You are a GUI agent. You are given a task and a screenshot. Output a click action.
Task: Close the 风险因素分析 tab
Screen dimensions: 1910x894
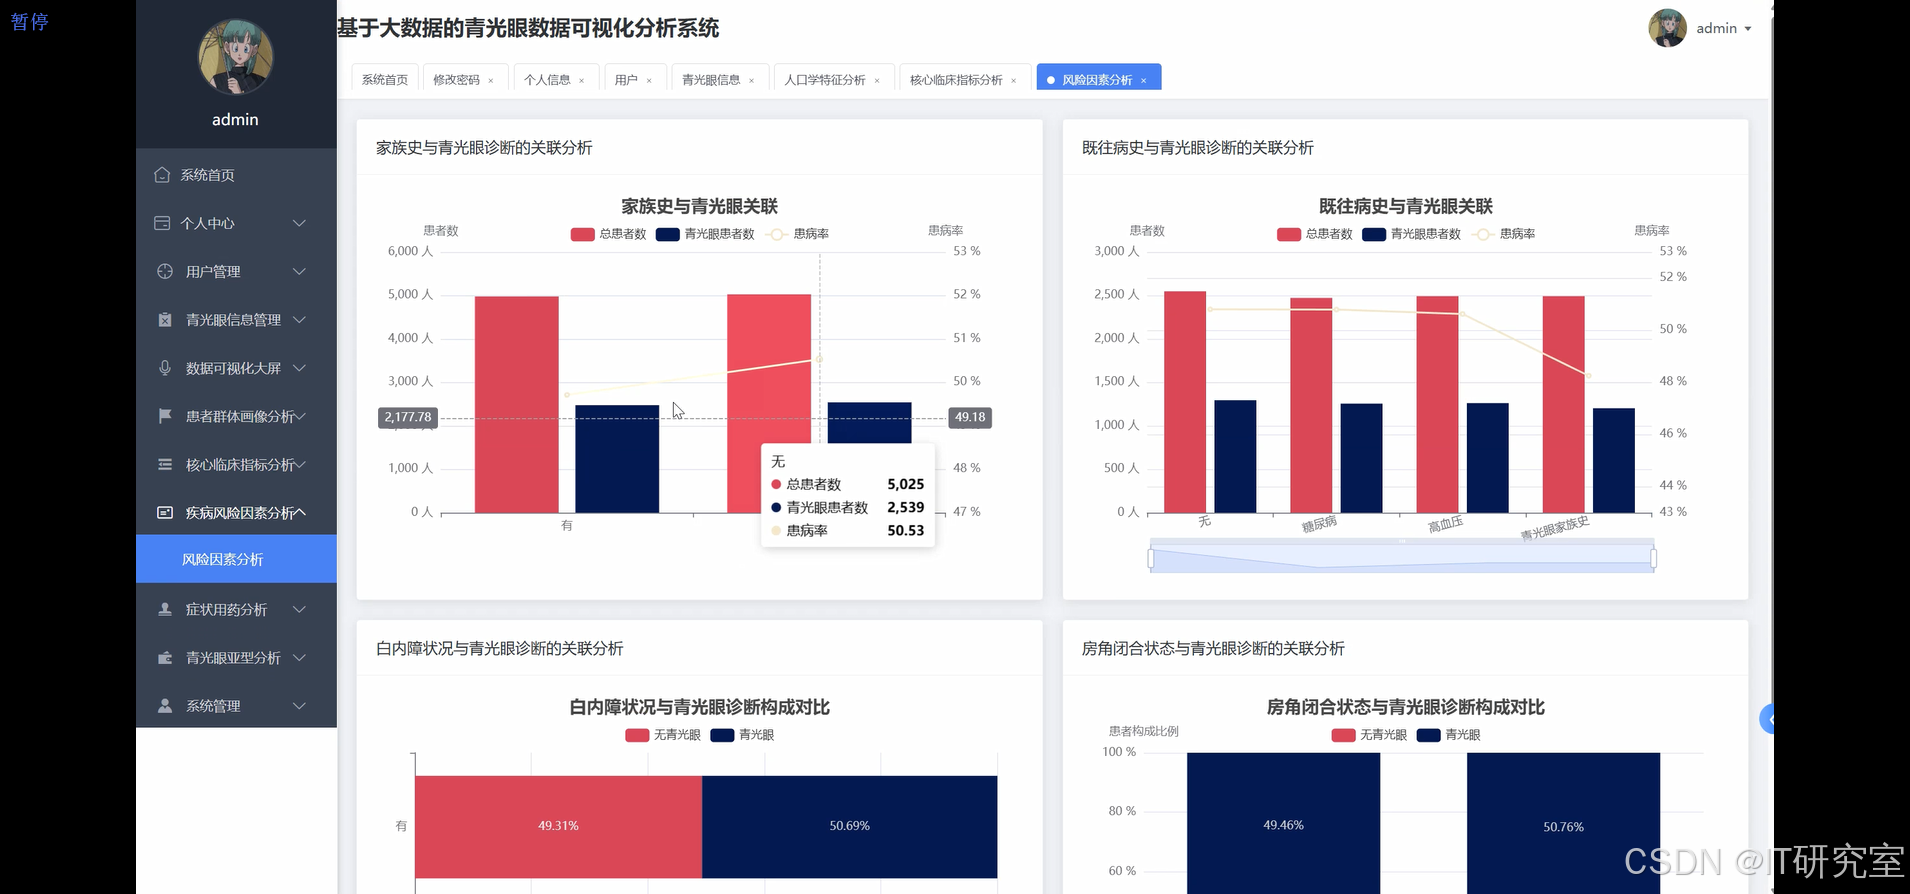point(1143,81)
